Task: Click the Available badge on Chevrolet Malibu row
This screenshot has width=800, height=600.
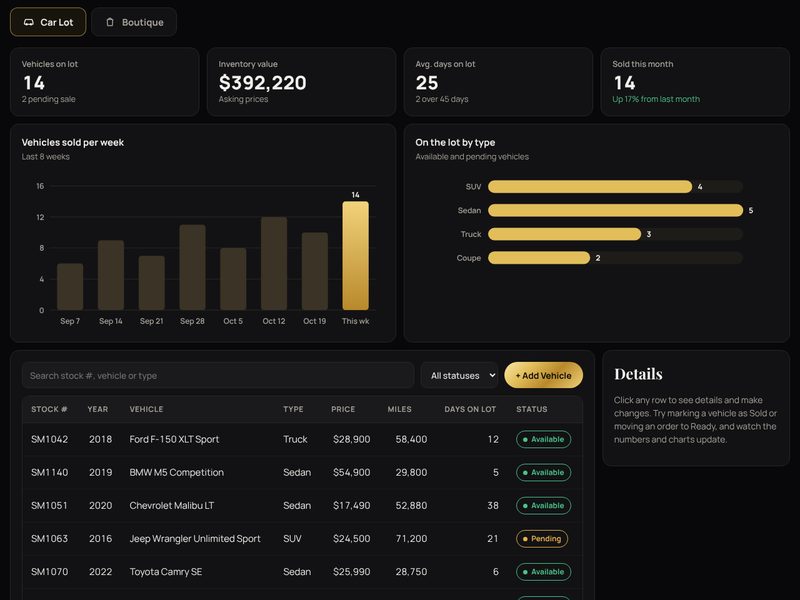Action: pyautogui.click(x=543, y=506)
